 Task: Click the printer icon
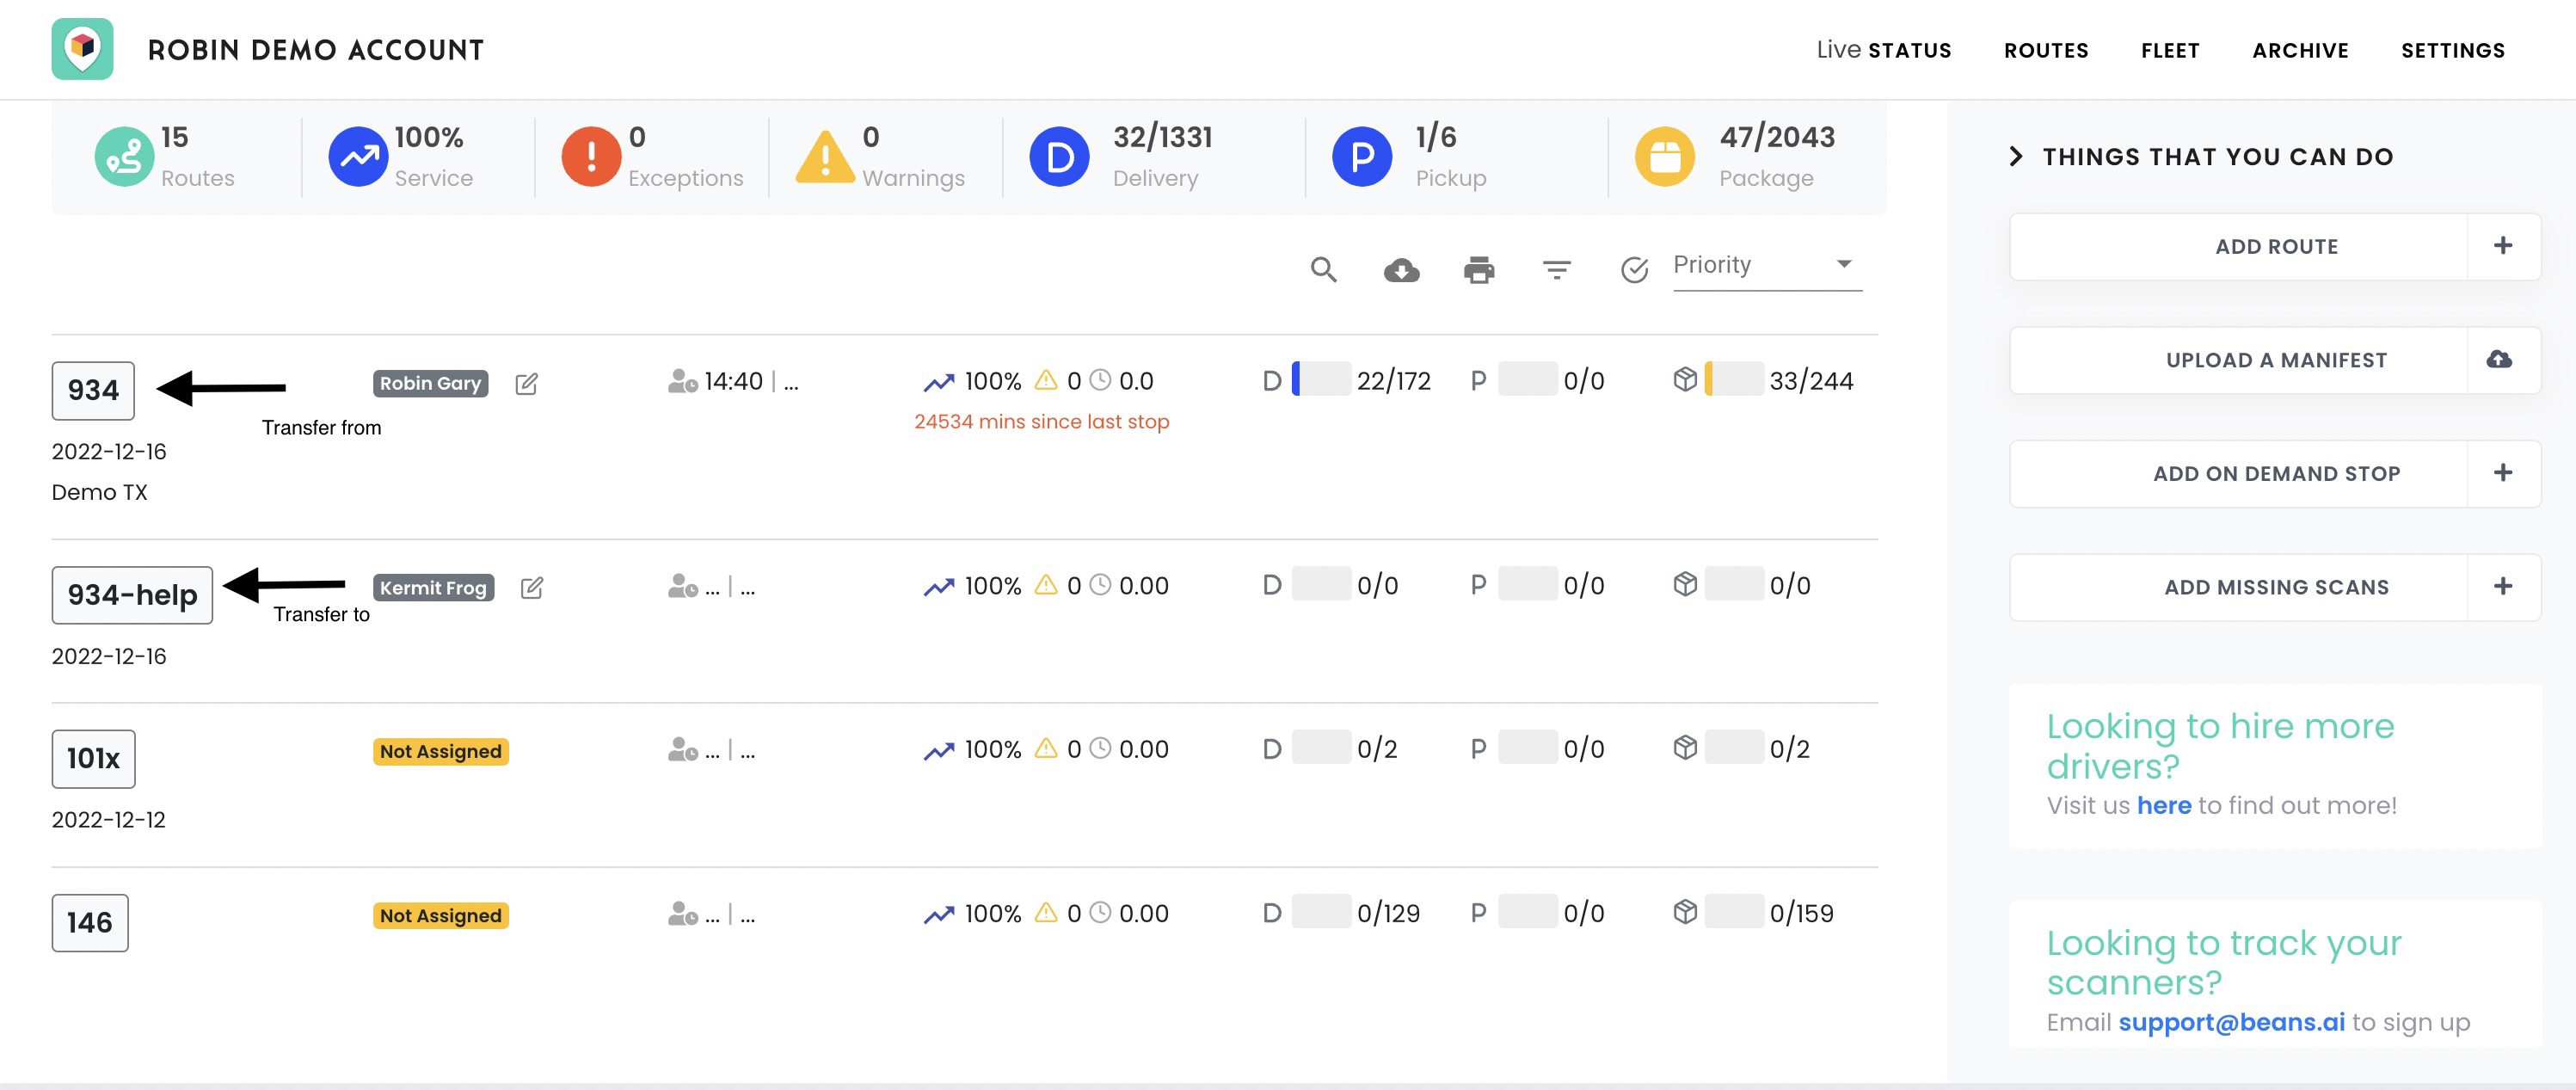pyautogui.click(x=1479, y=270)
